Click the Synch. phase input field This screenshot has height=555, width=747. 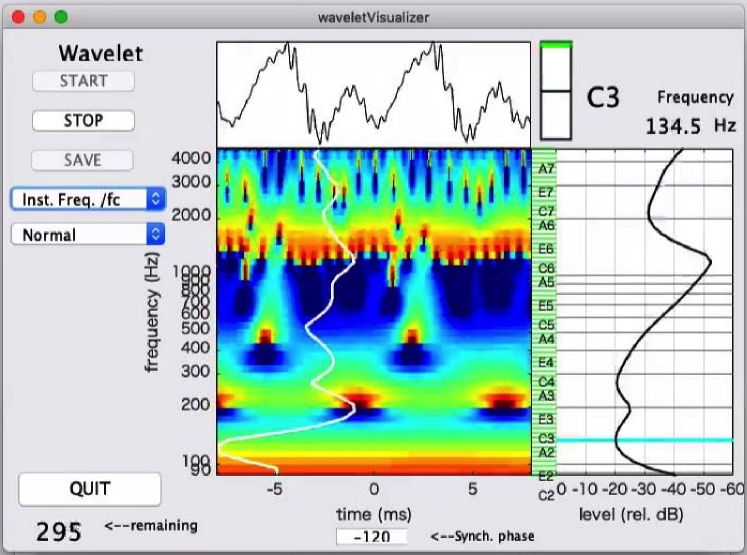click(x=372, y=537)
